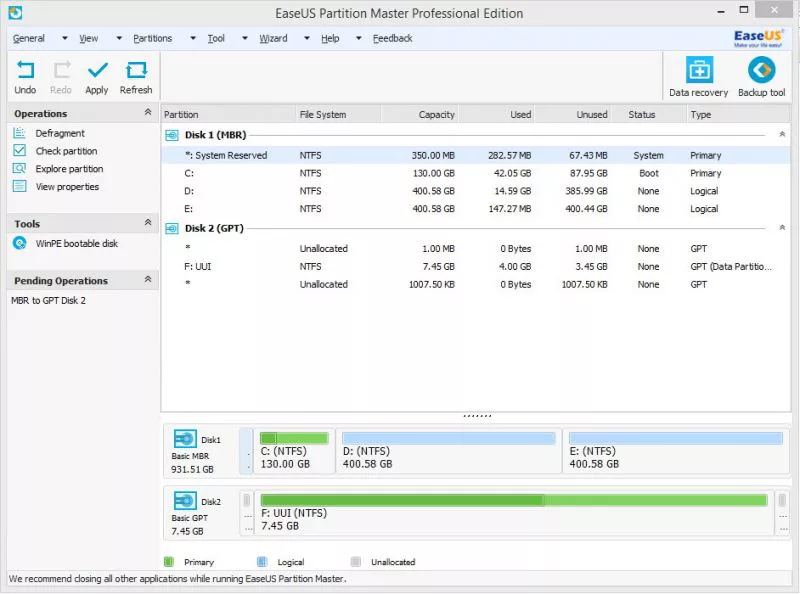Click the Explore partition icon

(x=19, y=168)
